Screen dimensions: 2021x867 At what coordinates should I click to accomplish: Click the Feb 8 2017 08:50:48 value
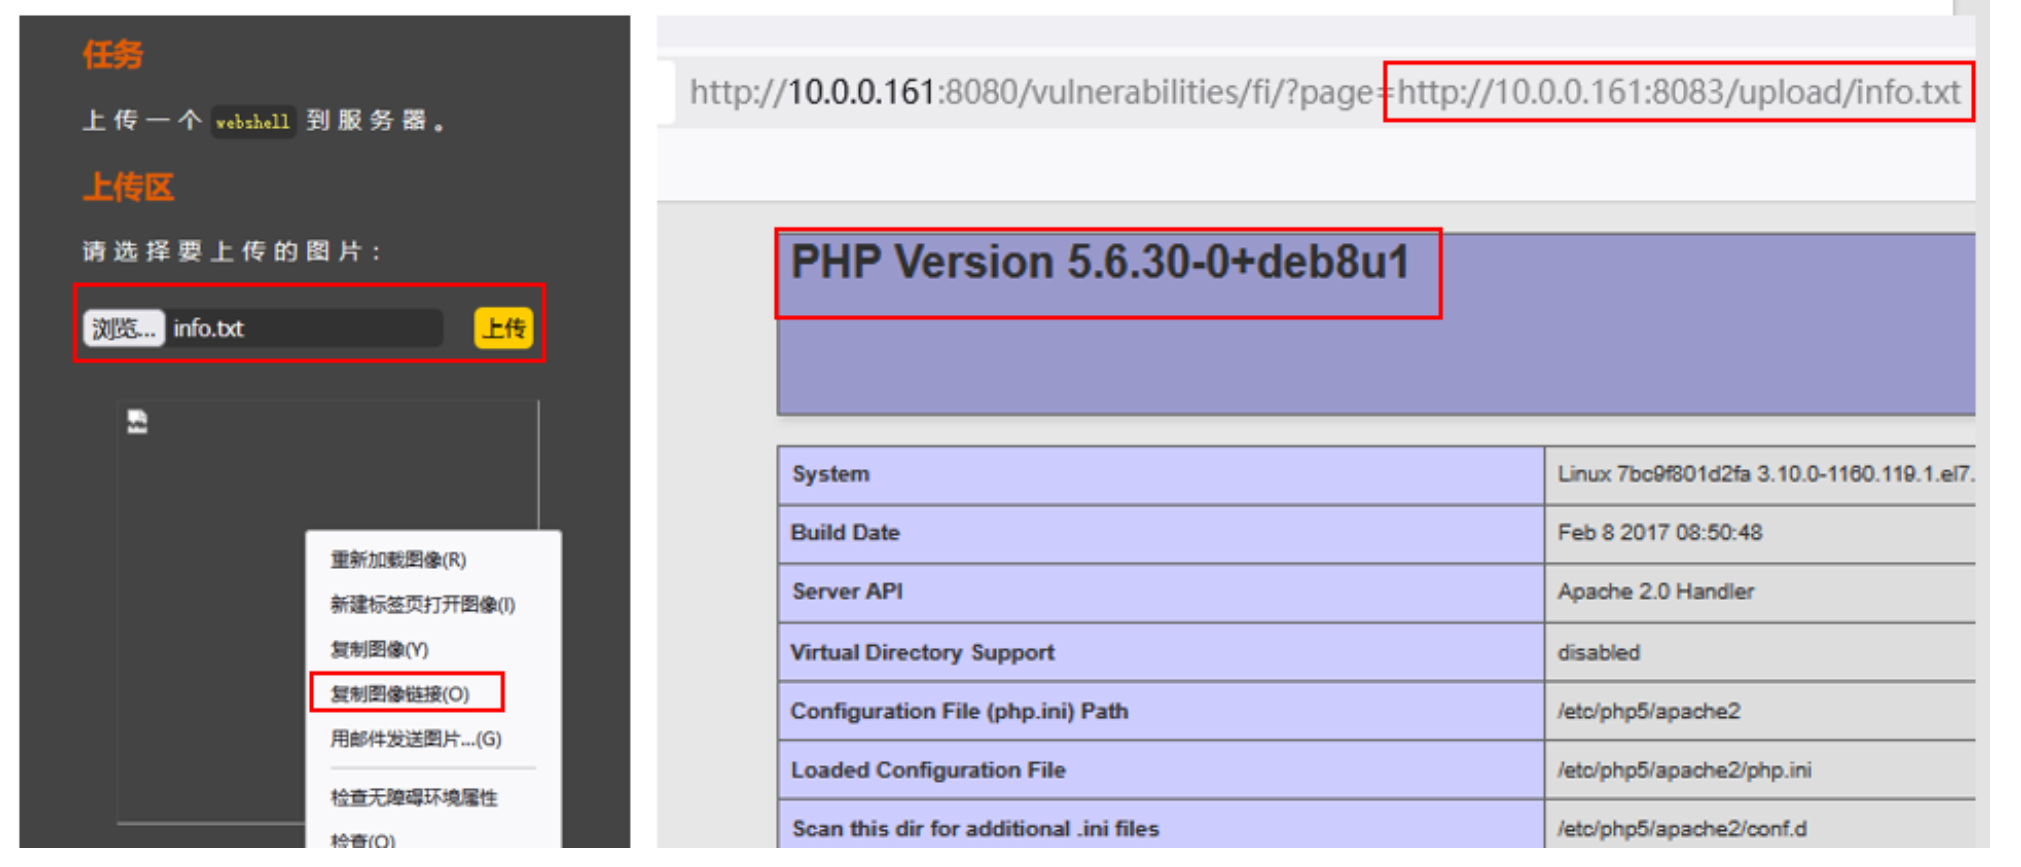coord(1659,532)
